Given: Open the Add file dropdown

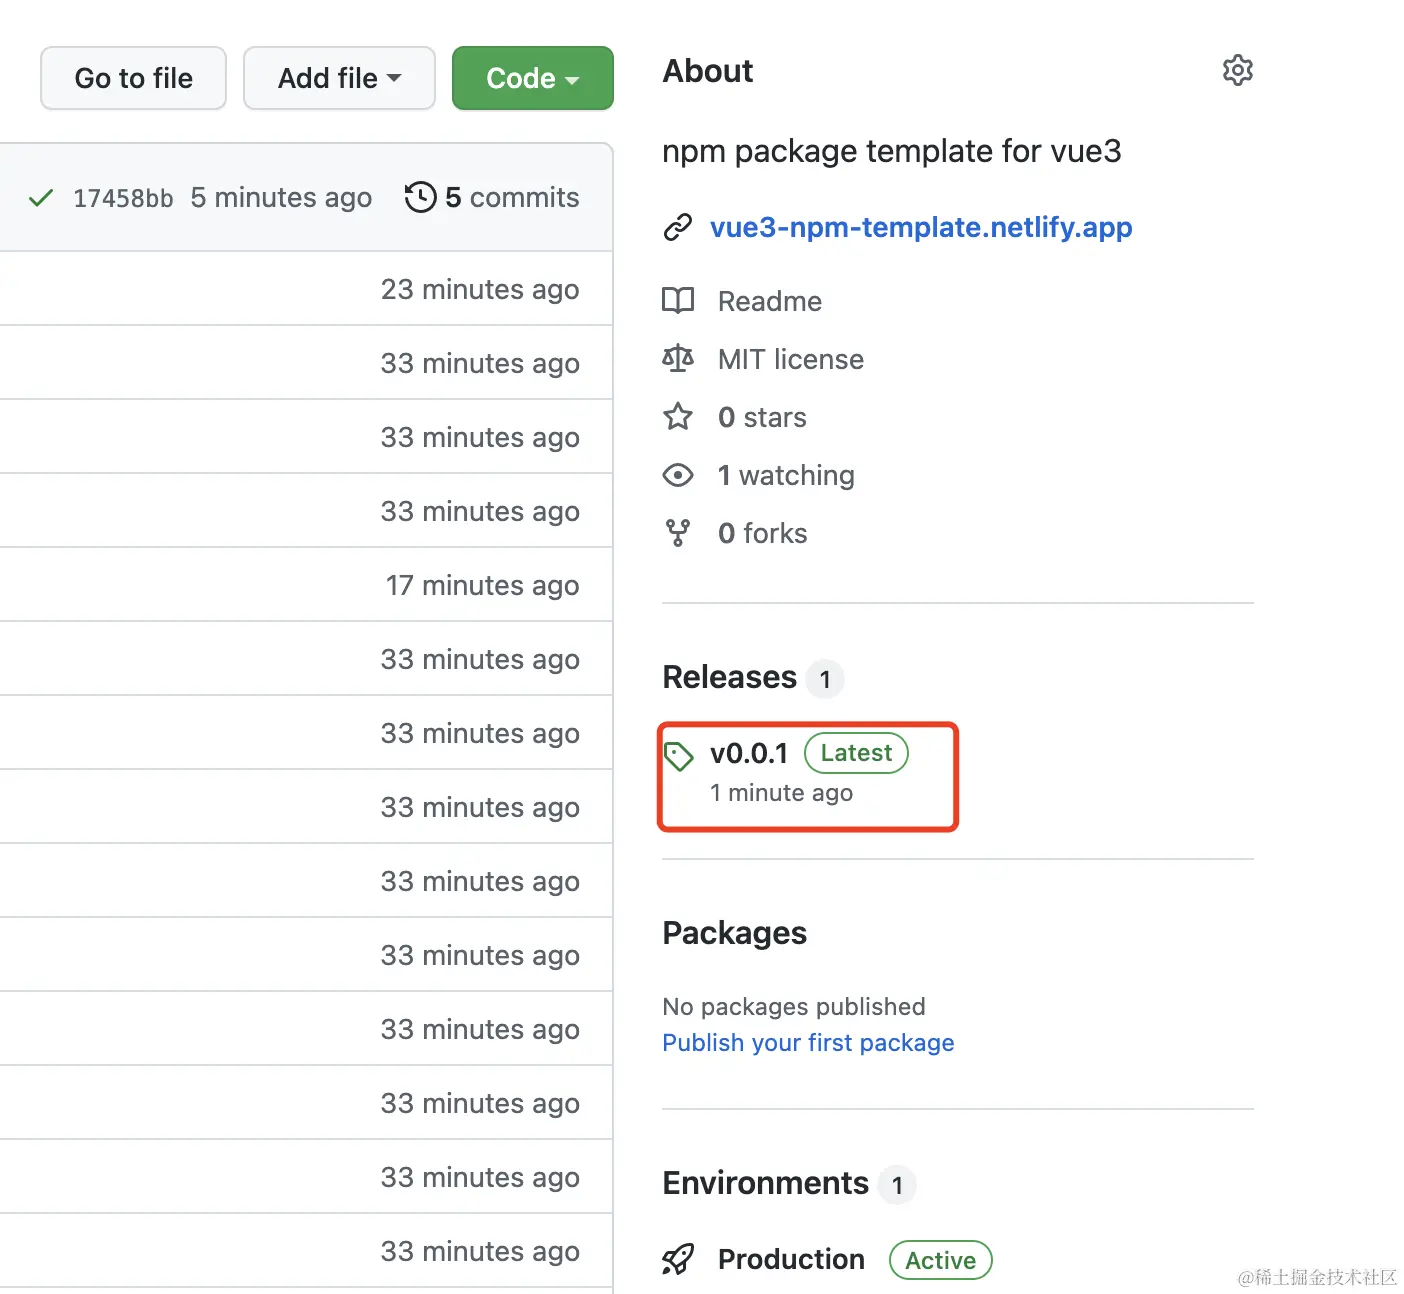Looking at the screenshot, I should (x=339, y=78).
